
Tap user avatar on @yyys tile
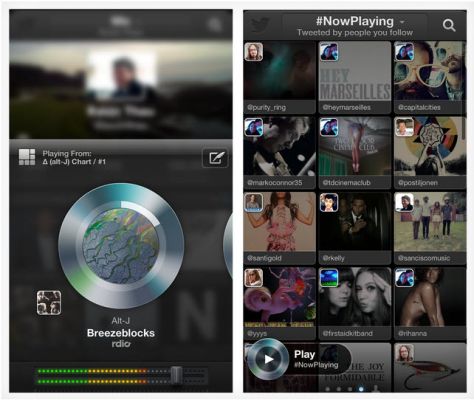click(254, 278)
